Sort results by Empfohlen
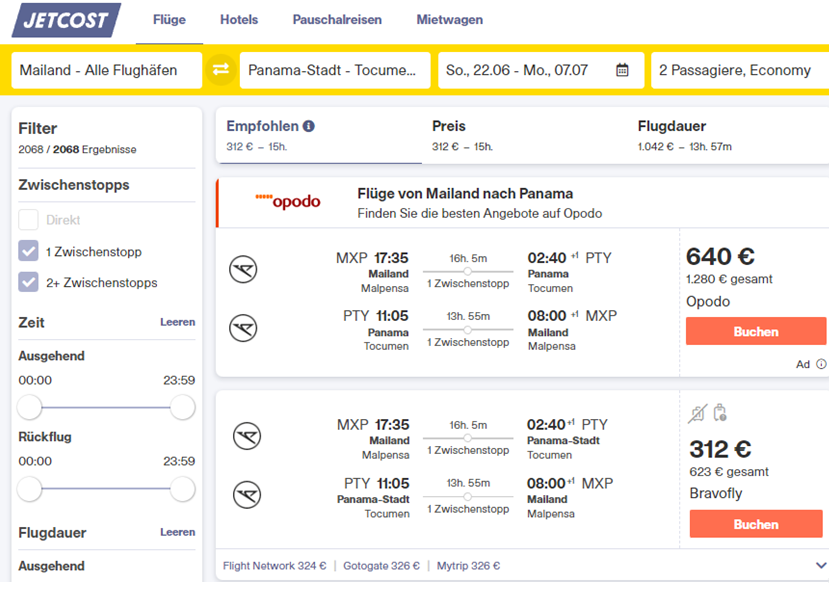Viewport: 829px width, 595px height. pyautogui.click(x=319, y=135)
